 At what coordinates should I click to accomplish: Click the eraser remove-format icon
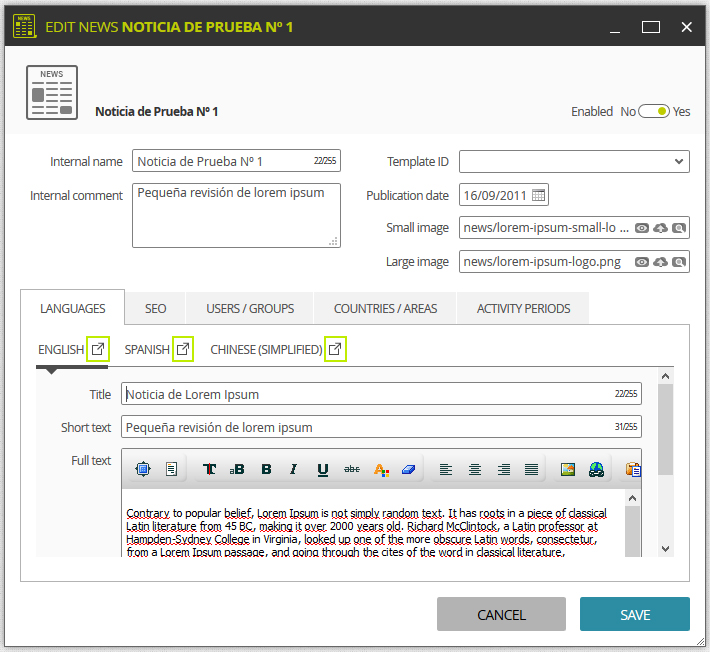408,470
